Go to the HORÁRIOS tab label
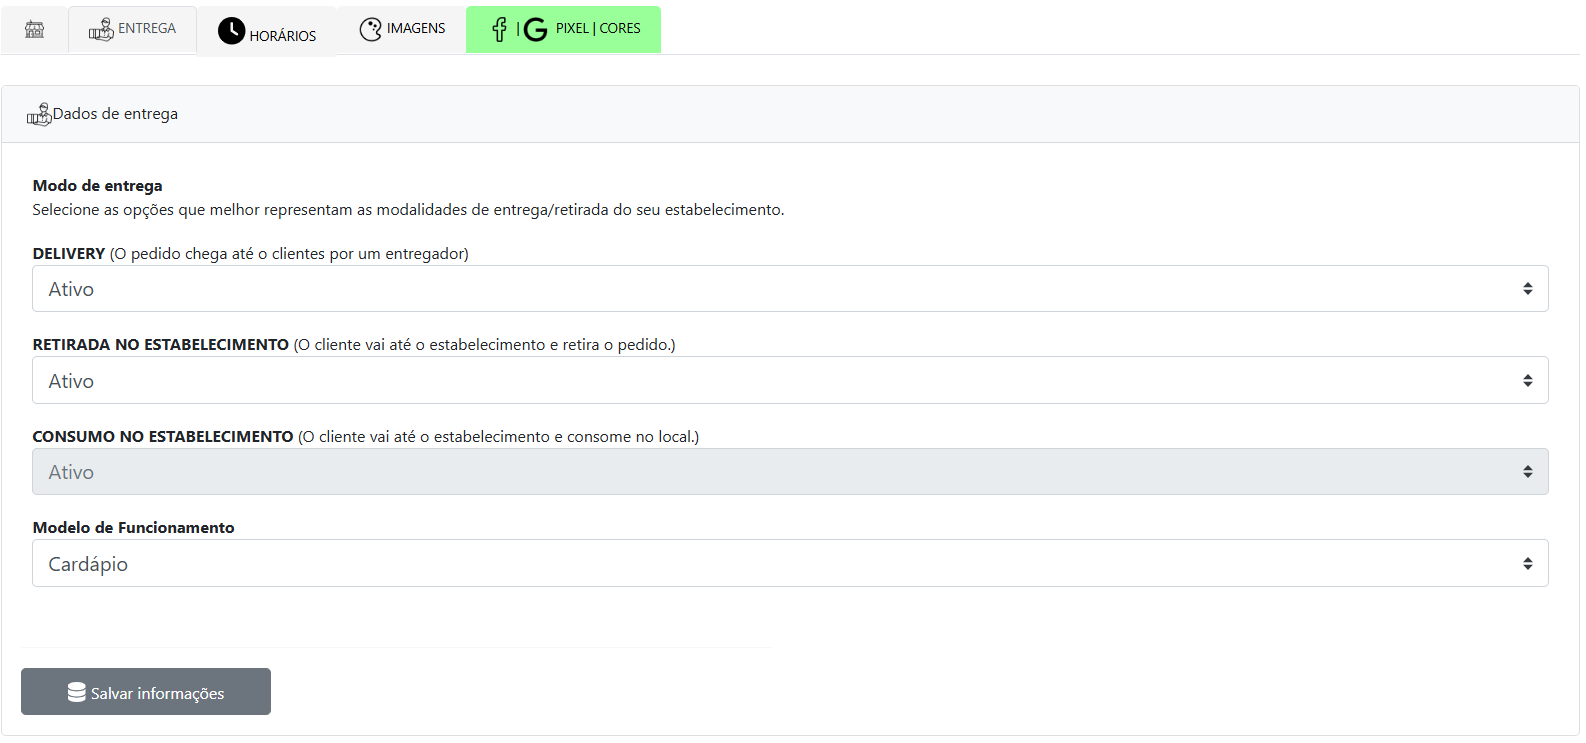The image size is (1586, 743). click(x=283, y=36)
